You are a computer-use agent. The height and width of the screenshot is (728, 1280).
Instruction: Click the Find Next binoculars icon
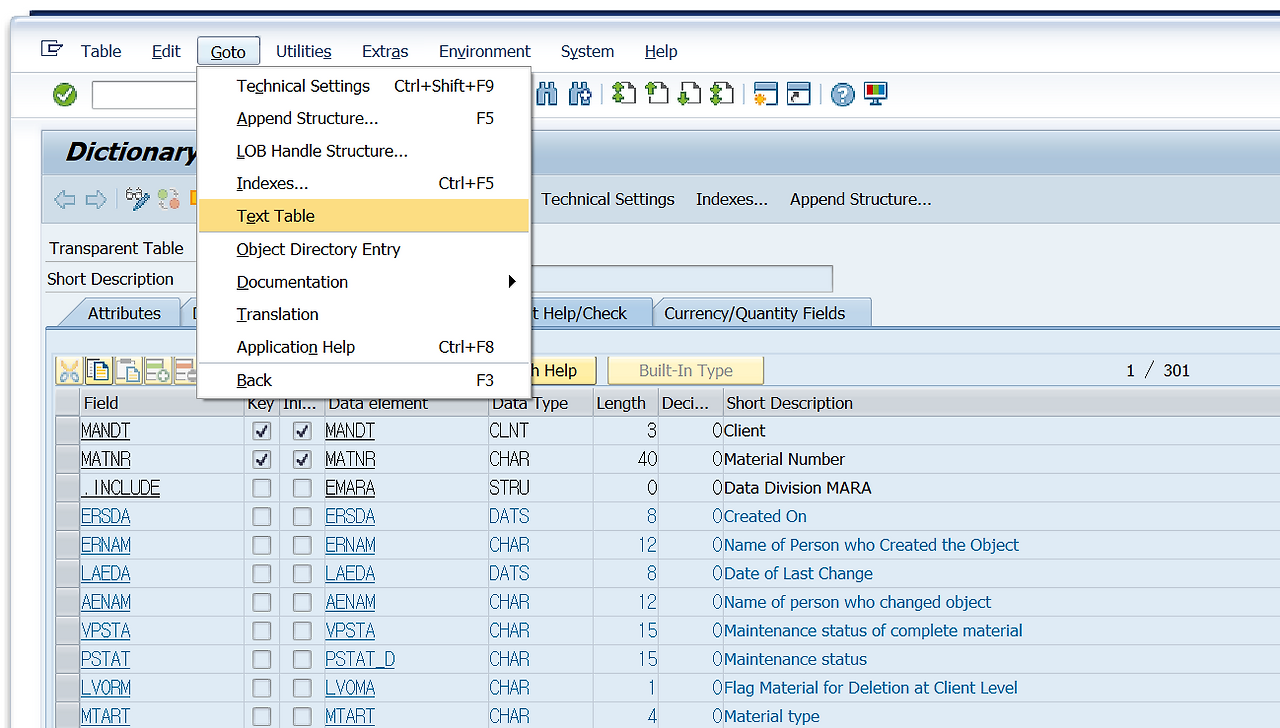coord(580,94)
